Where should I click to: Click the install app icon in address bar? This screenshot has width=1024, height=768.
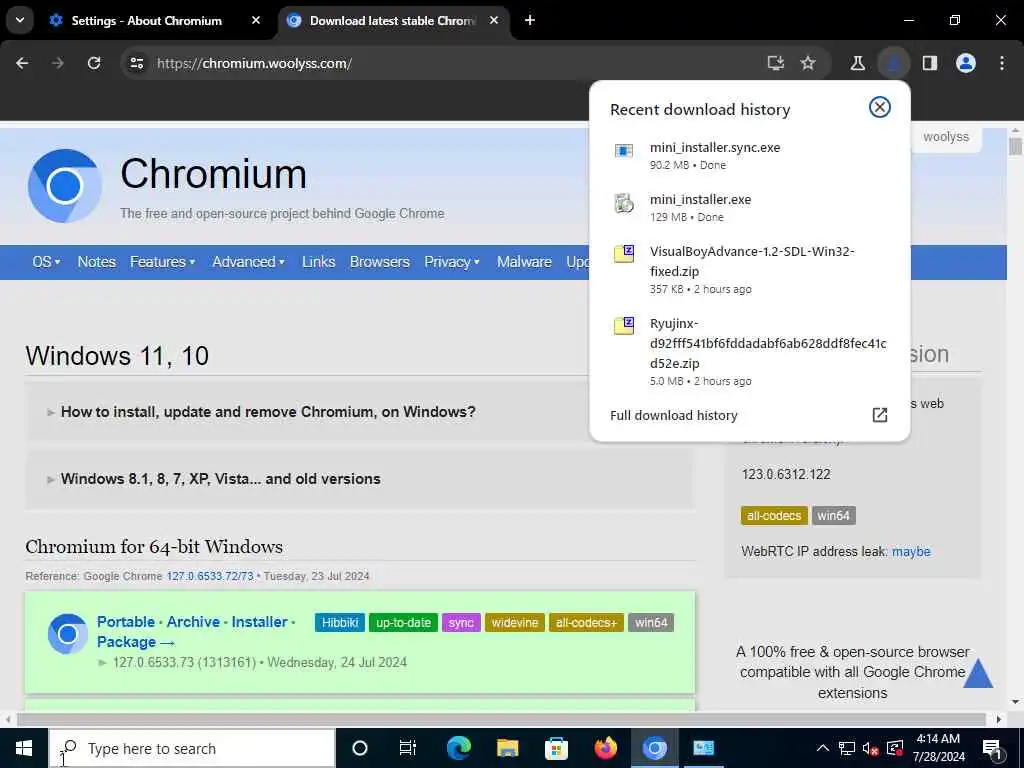click(775, 63)
